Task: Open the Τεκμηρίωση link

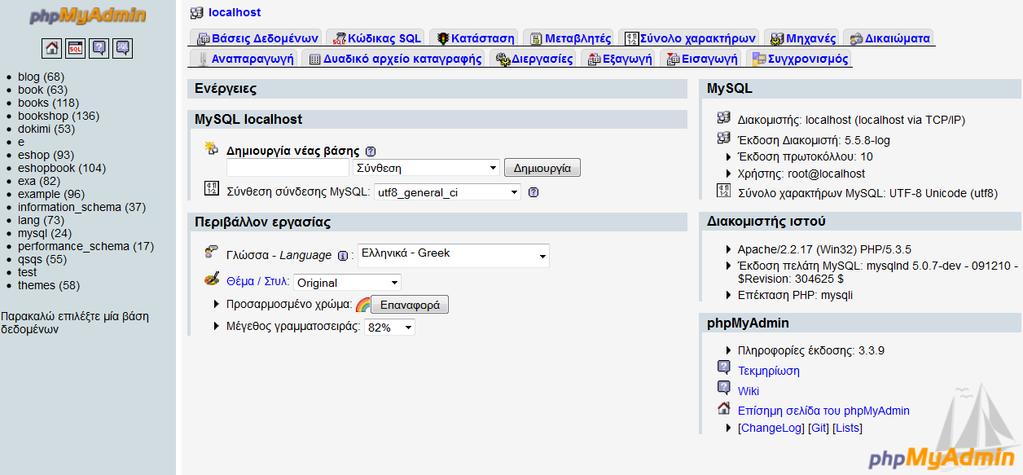Action: point(769,371)
